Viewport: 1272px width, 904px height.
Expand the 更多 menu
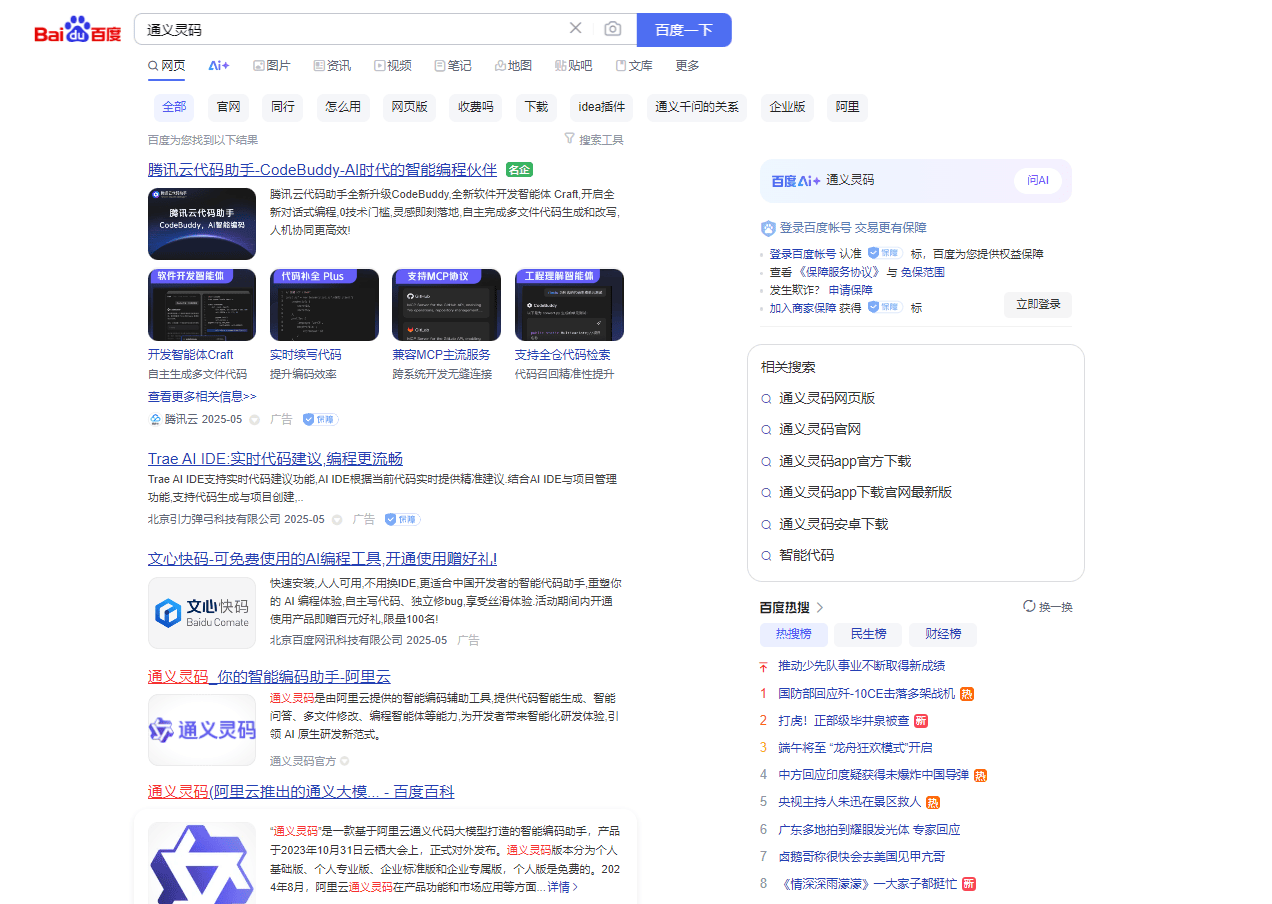(x=687, y=66)
